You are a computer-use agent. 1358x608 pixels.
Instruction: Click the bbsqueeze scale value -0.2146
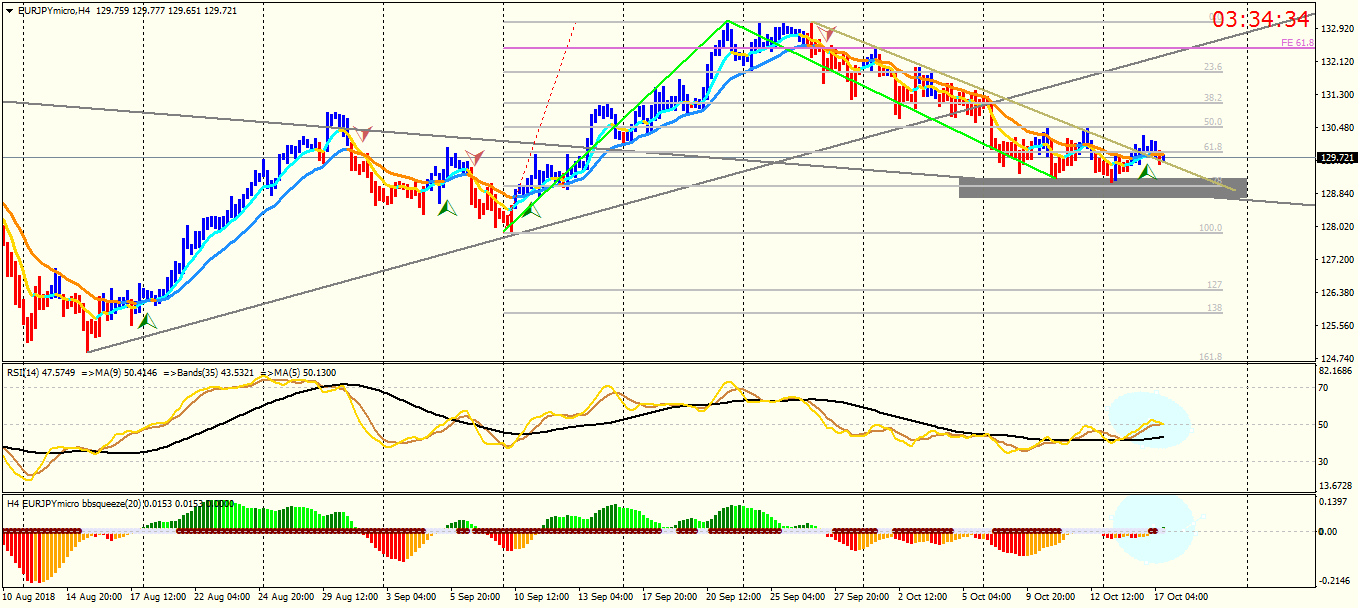(1335, 580)
